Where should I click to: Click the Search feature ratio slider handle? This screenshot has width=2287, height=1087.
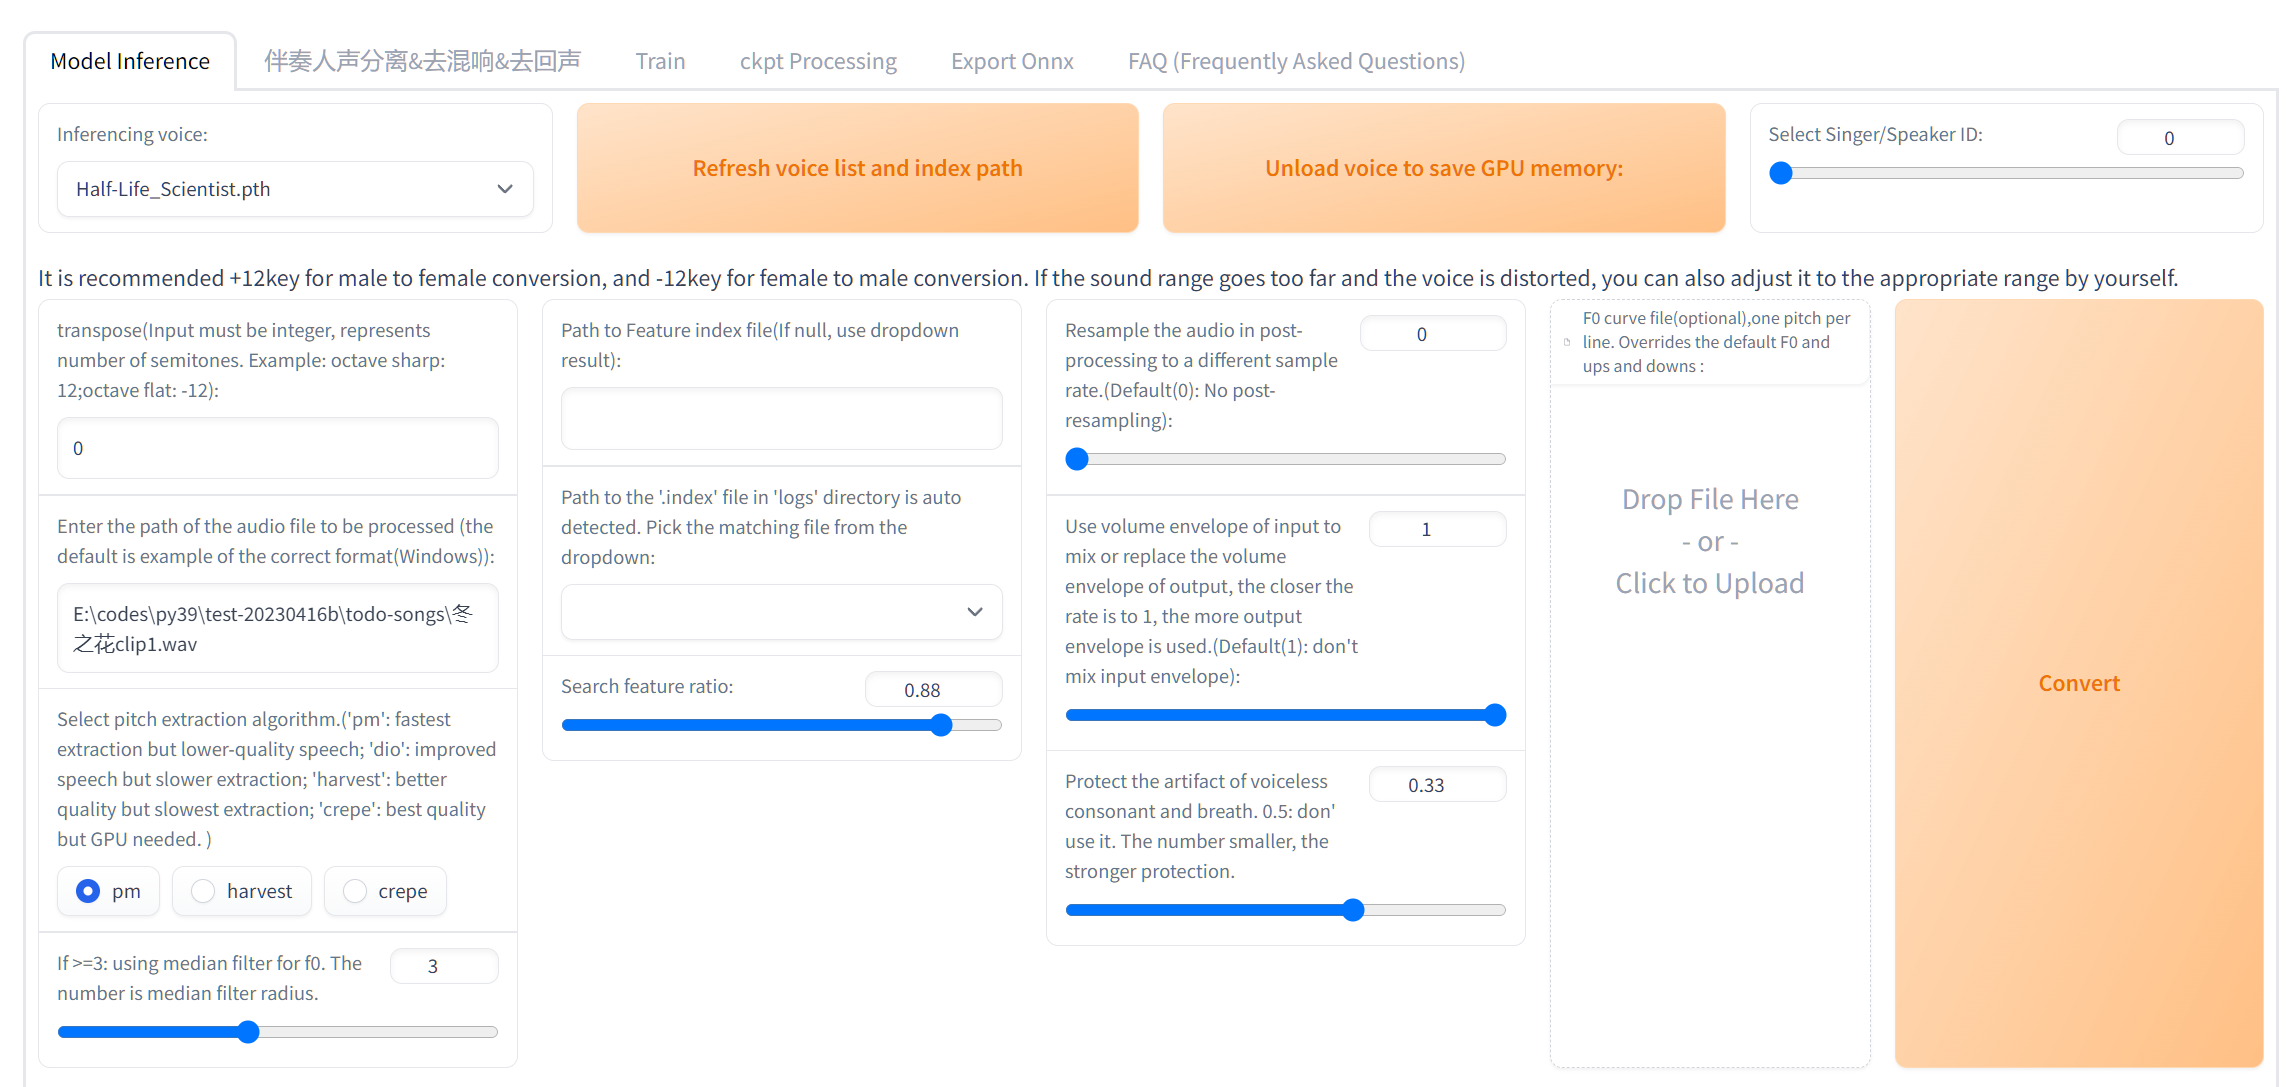click(941, 725)
